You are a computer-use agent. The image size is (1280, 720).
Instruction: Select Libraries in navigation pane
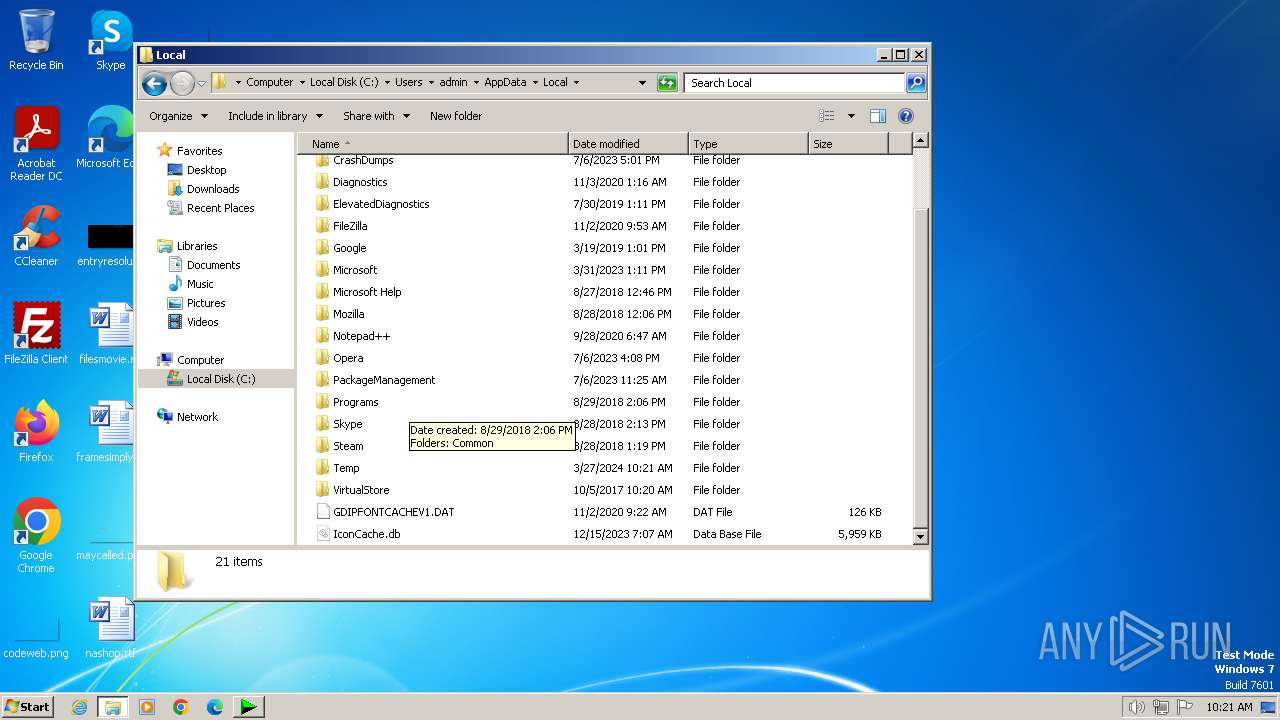click(197, 246)
